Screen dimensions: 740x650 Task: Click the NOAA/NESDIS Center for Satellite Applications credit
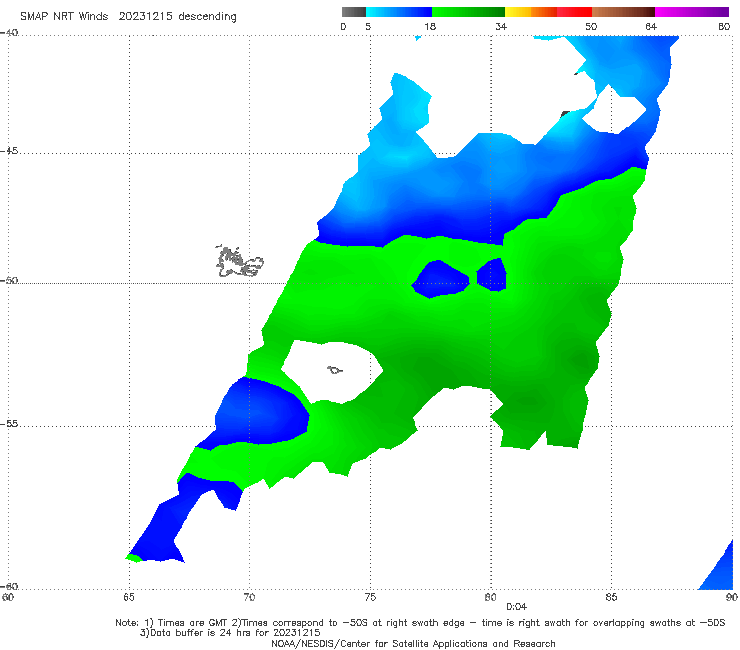tap(413, 643)
